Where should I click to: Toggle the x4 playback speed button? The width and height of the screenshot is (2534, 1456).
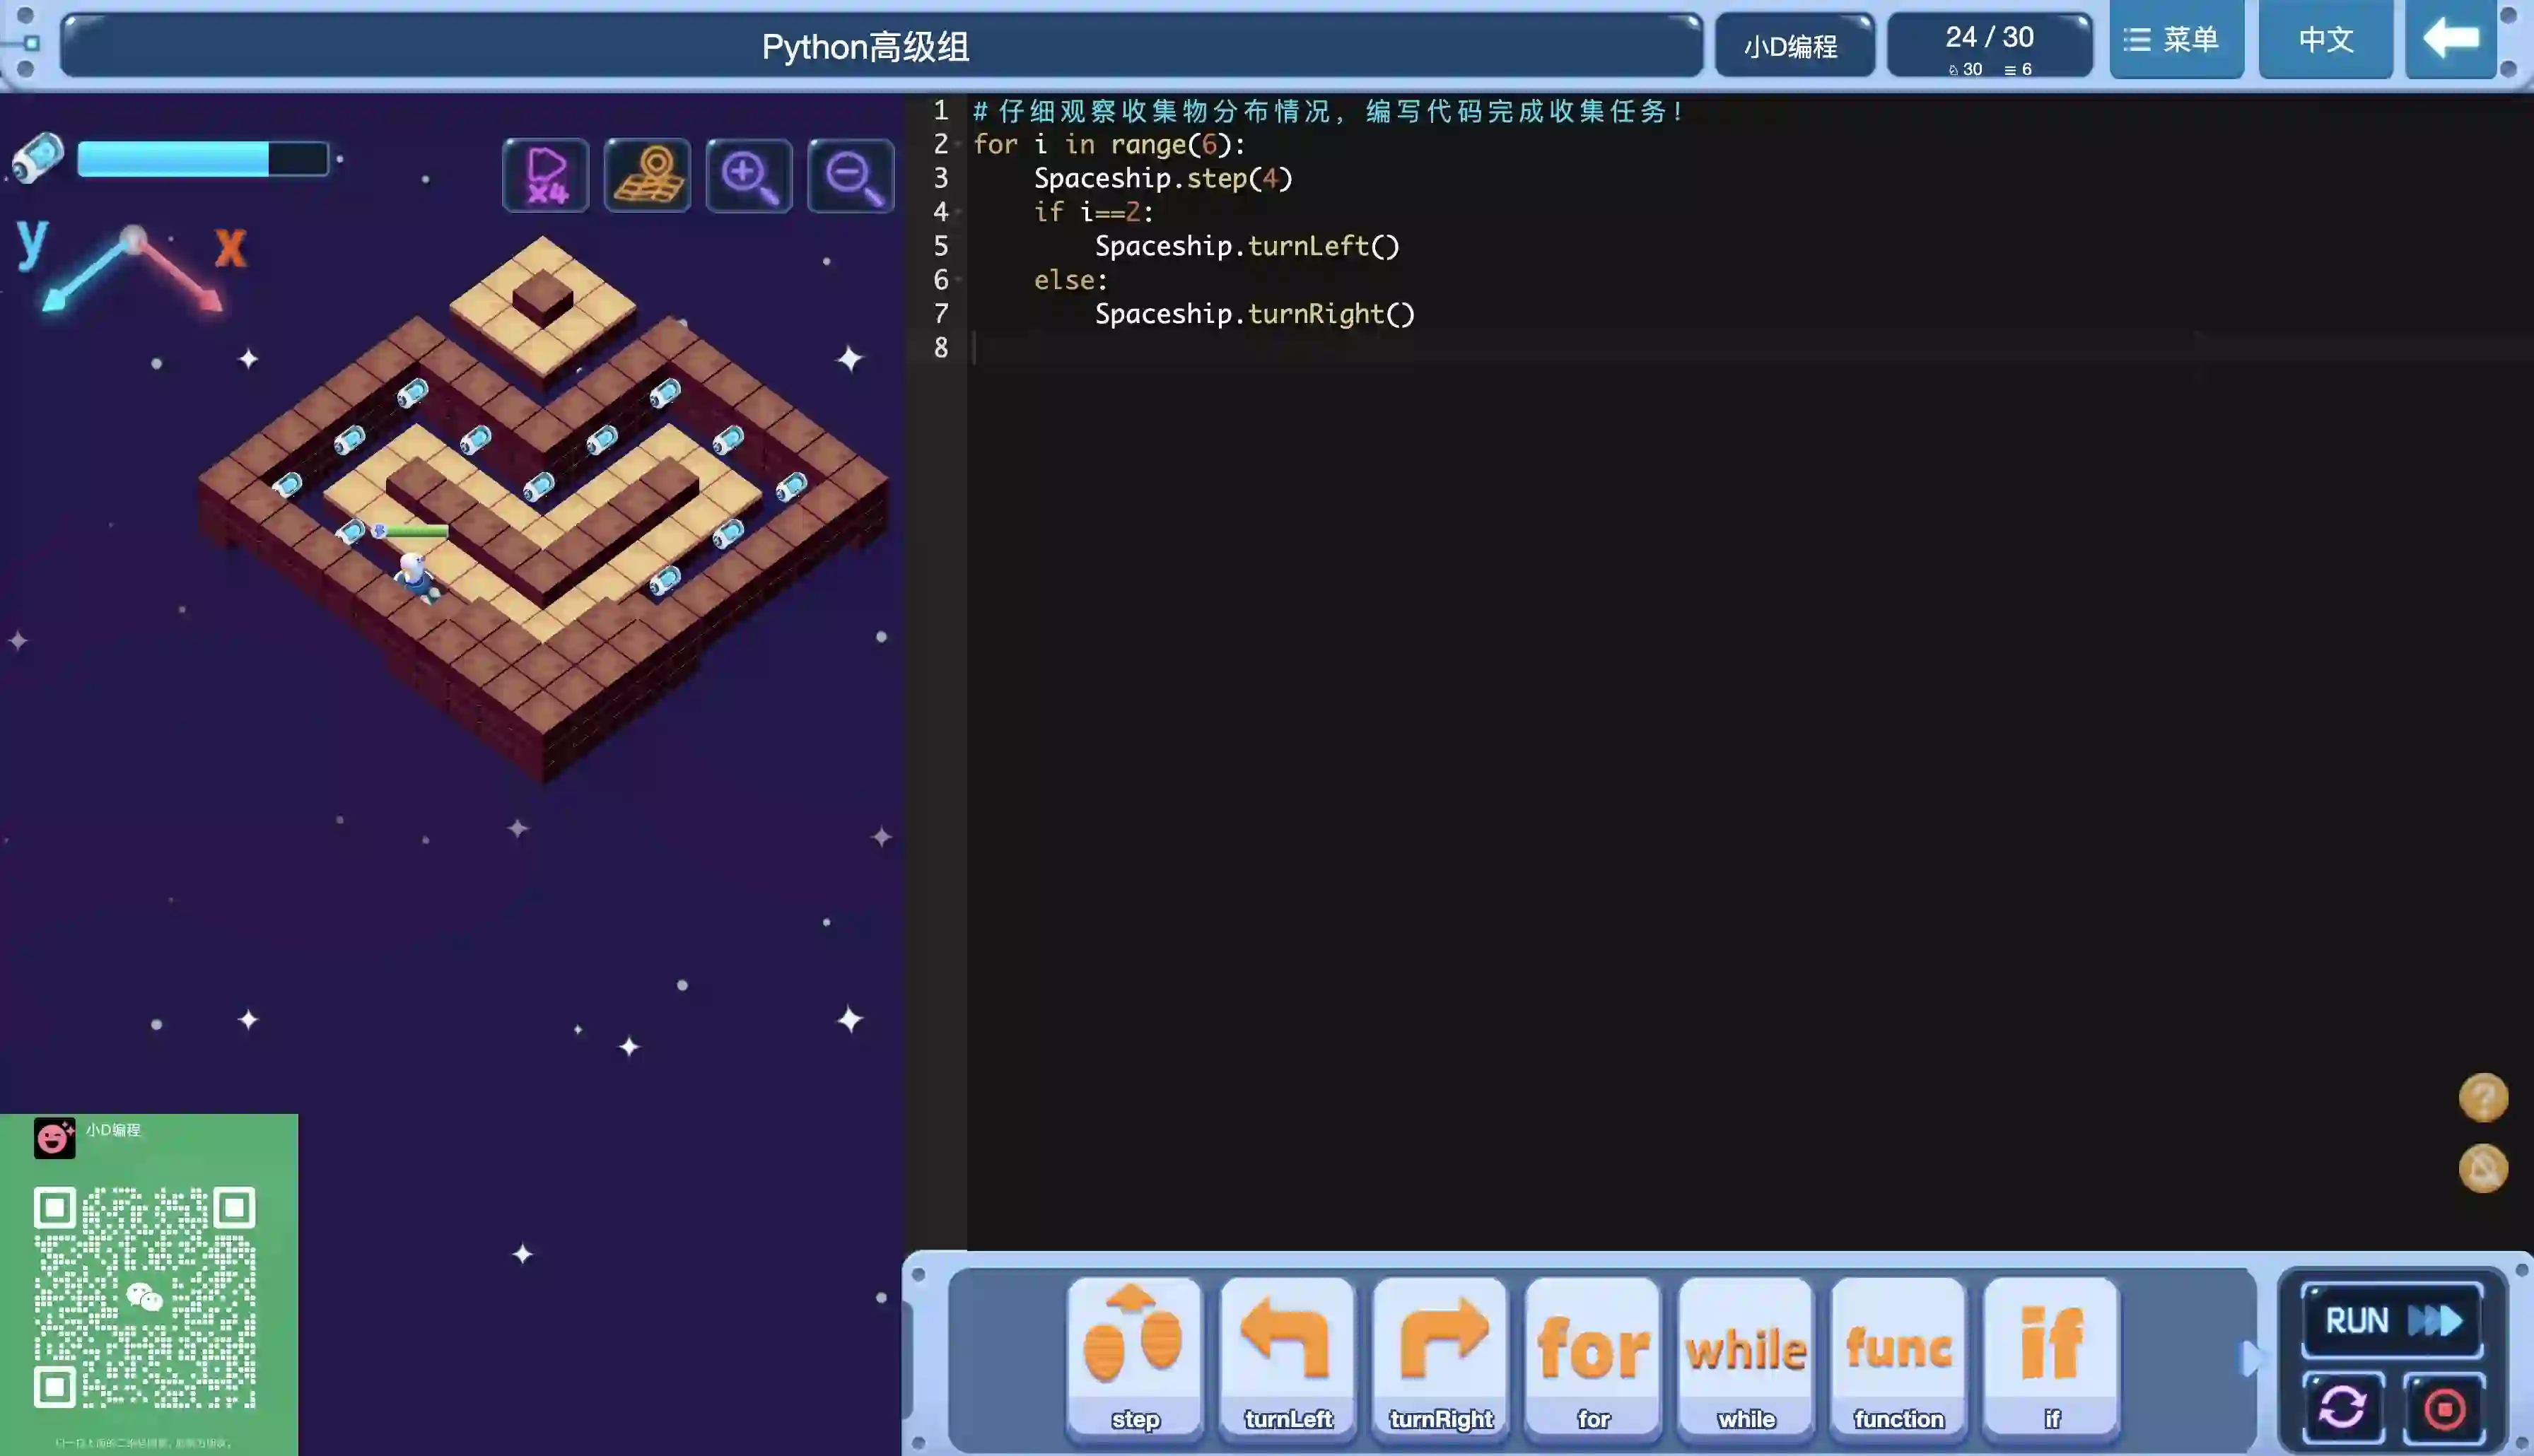pos(545,176)
